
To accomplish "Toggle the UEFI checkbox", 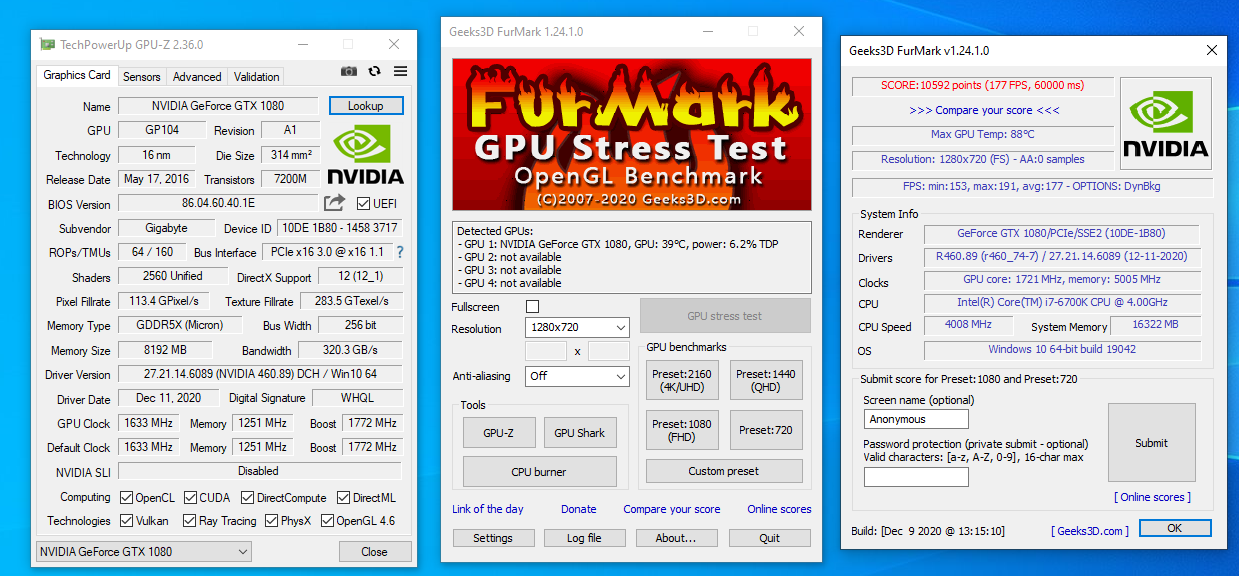I will pos(363,203).
